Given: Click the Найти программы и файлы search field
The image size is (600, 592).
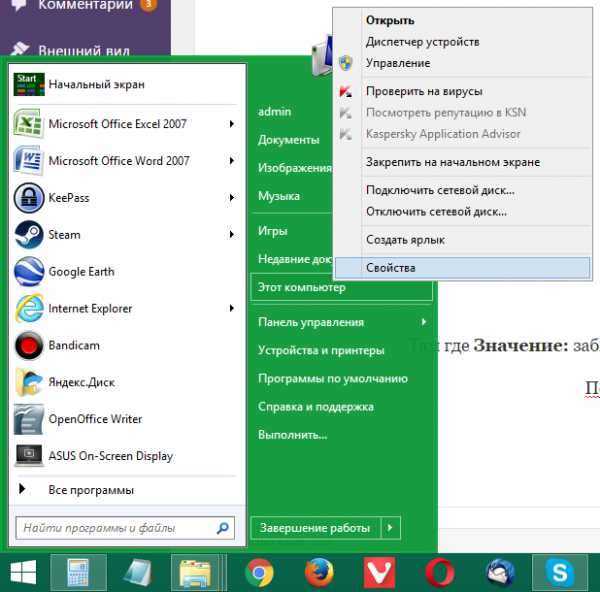Looking at the screenshot, I should (125, 528).
